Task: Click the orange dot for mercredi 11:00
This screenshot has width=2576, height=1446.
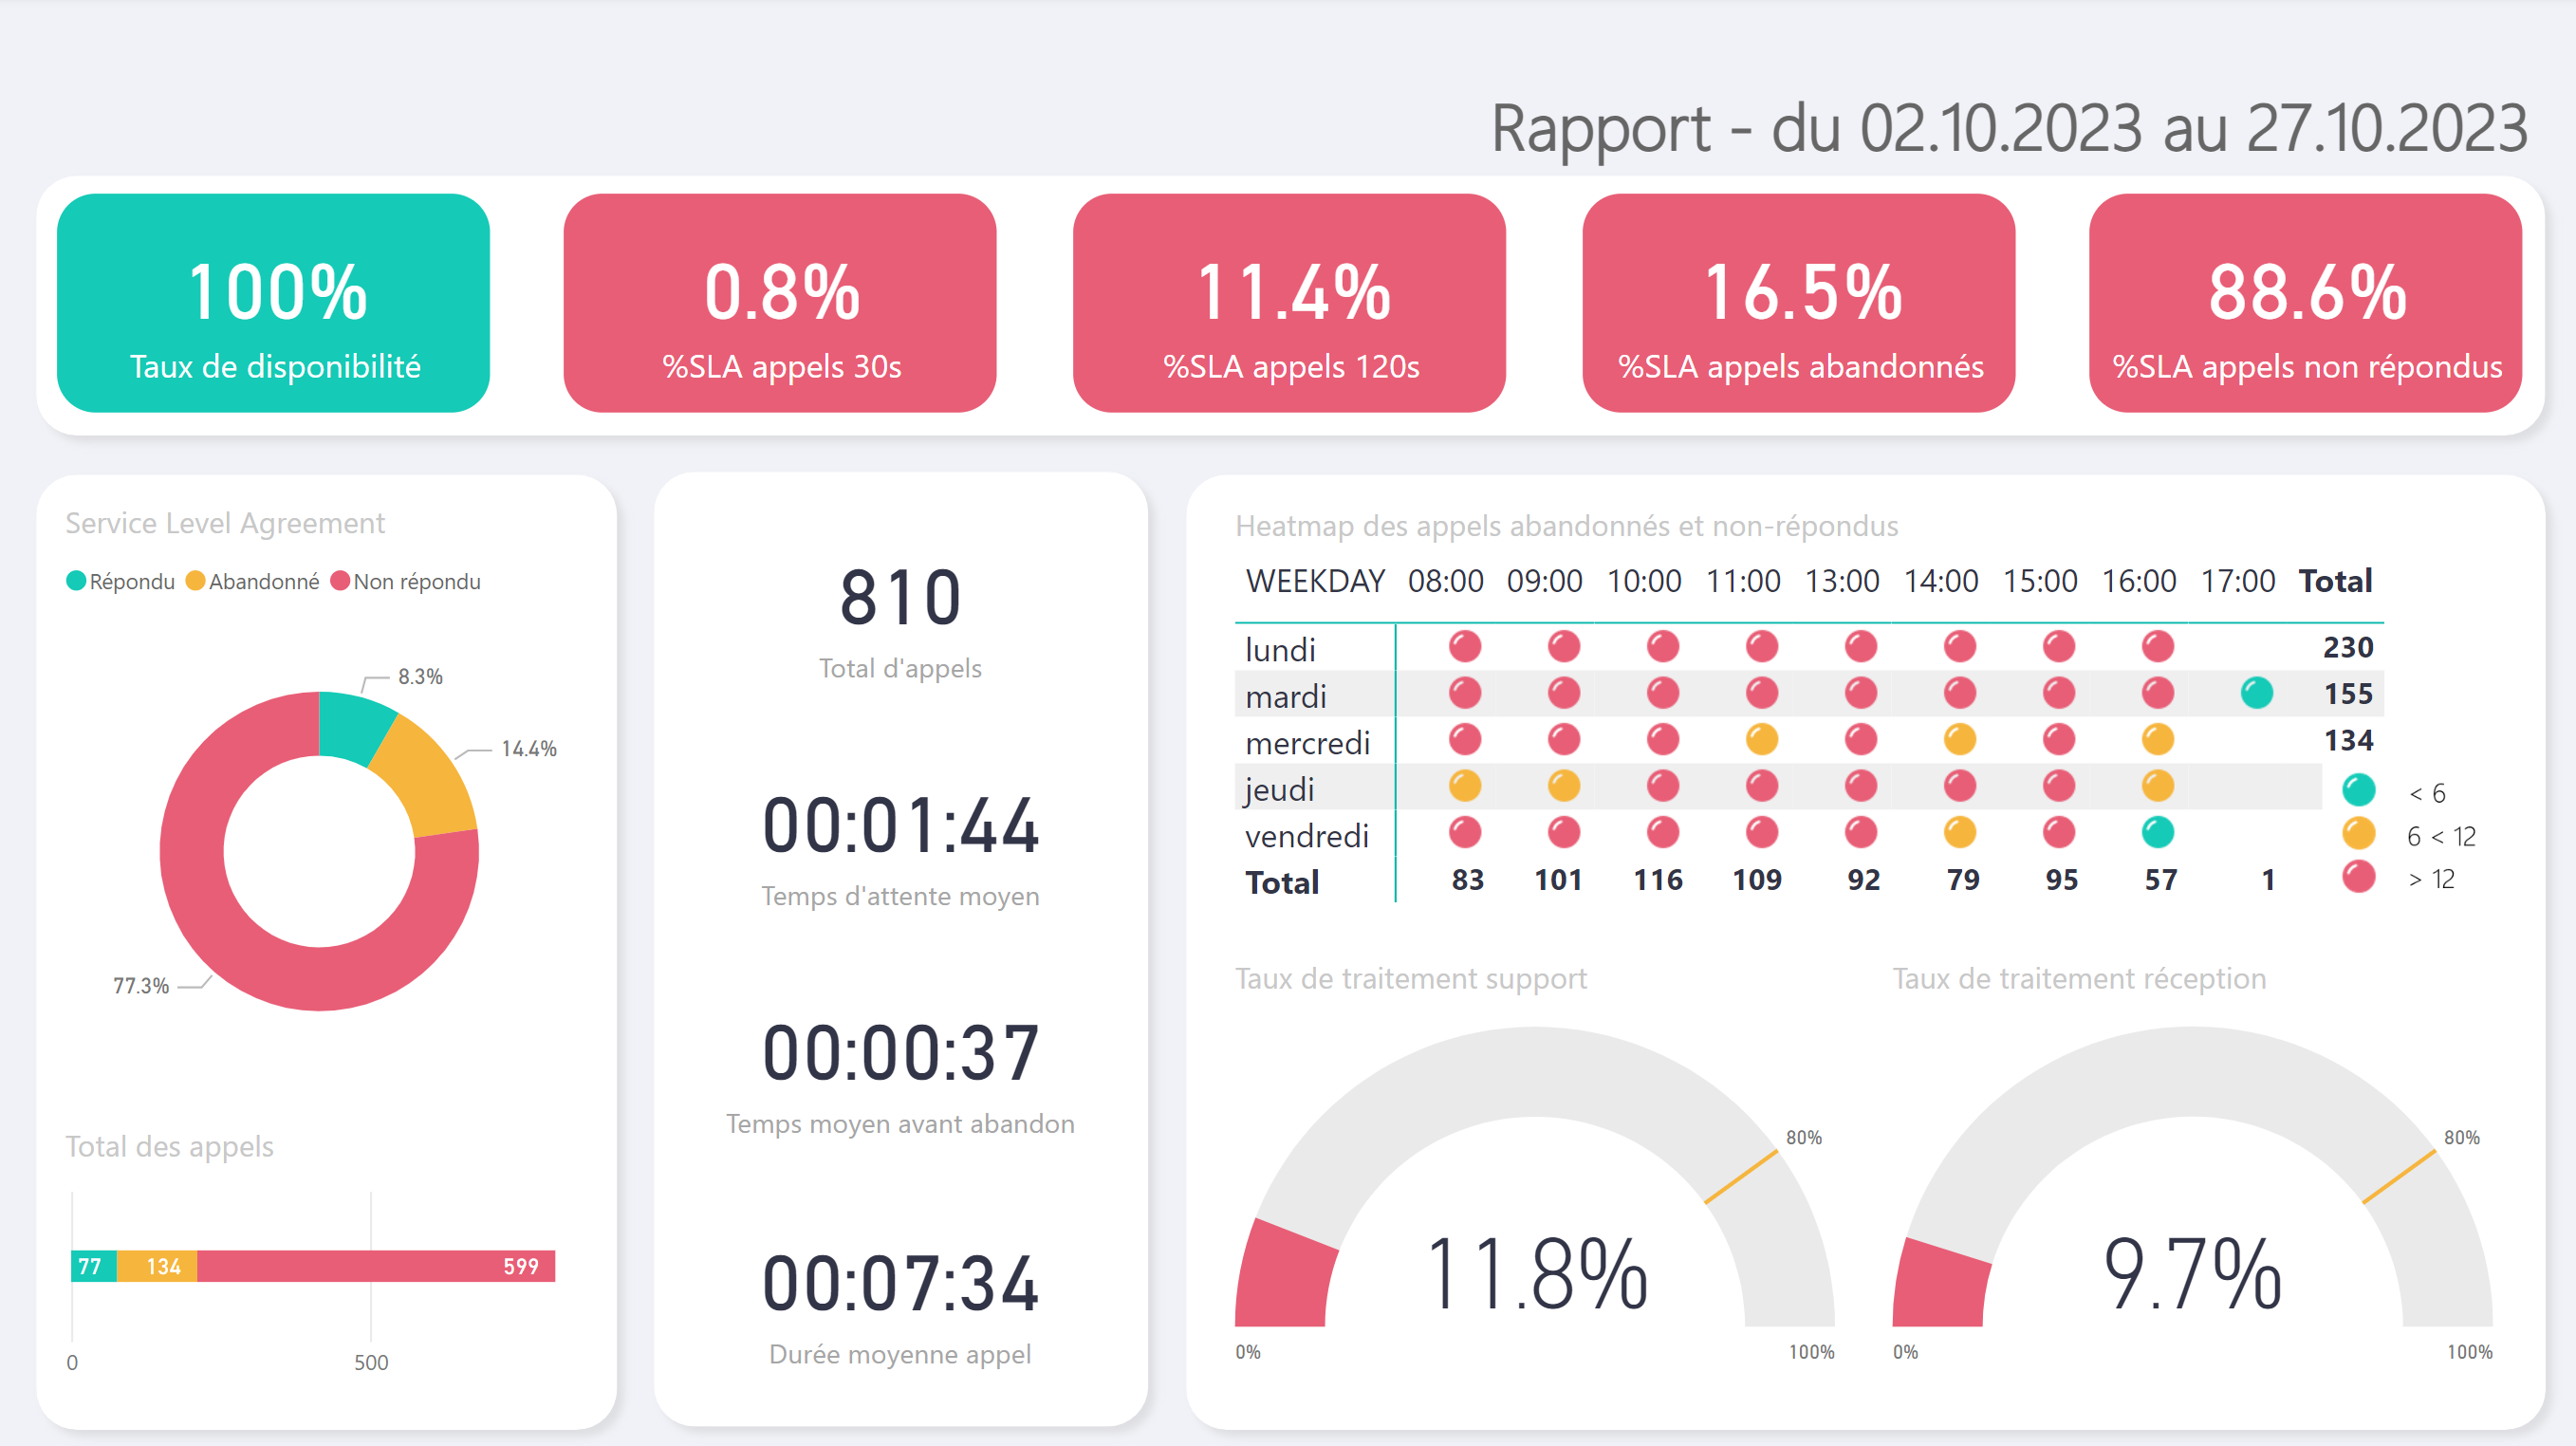Action: click(1761, 740)
